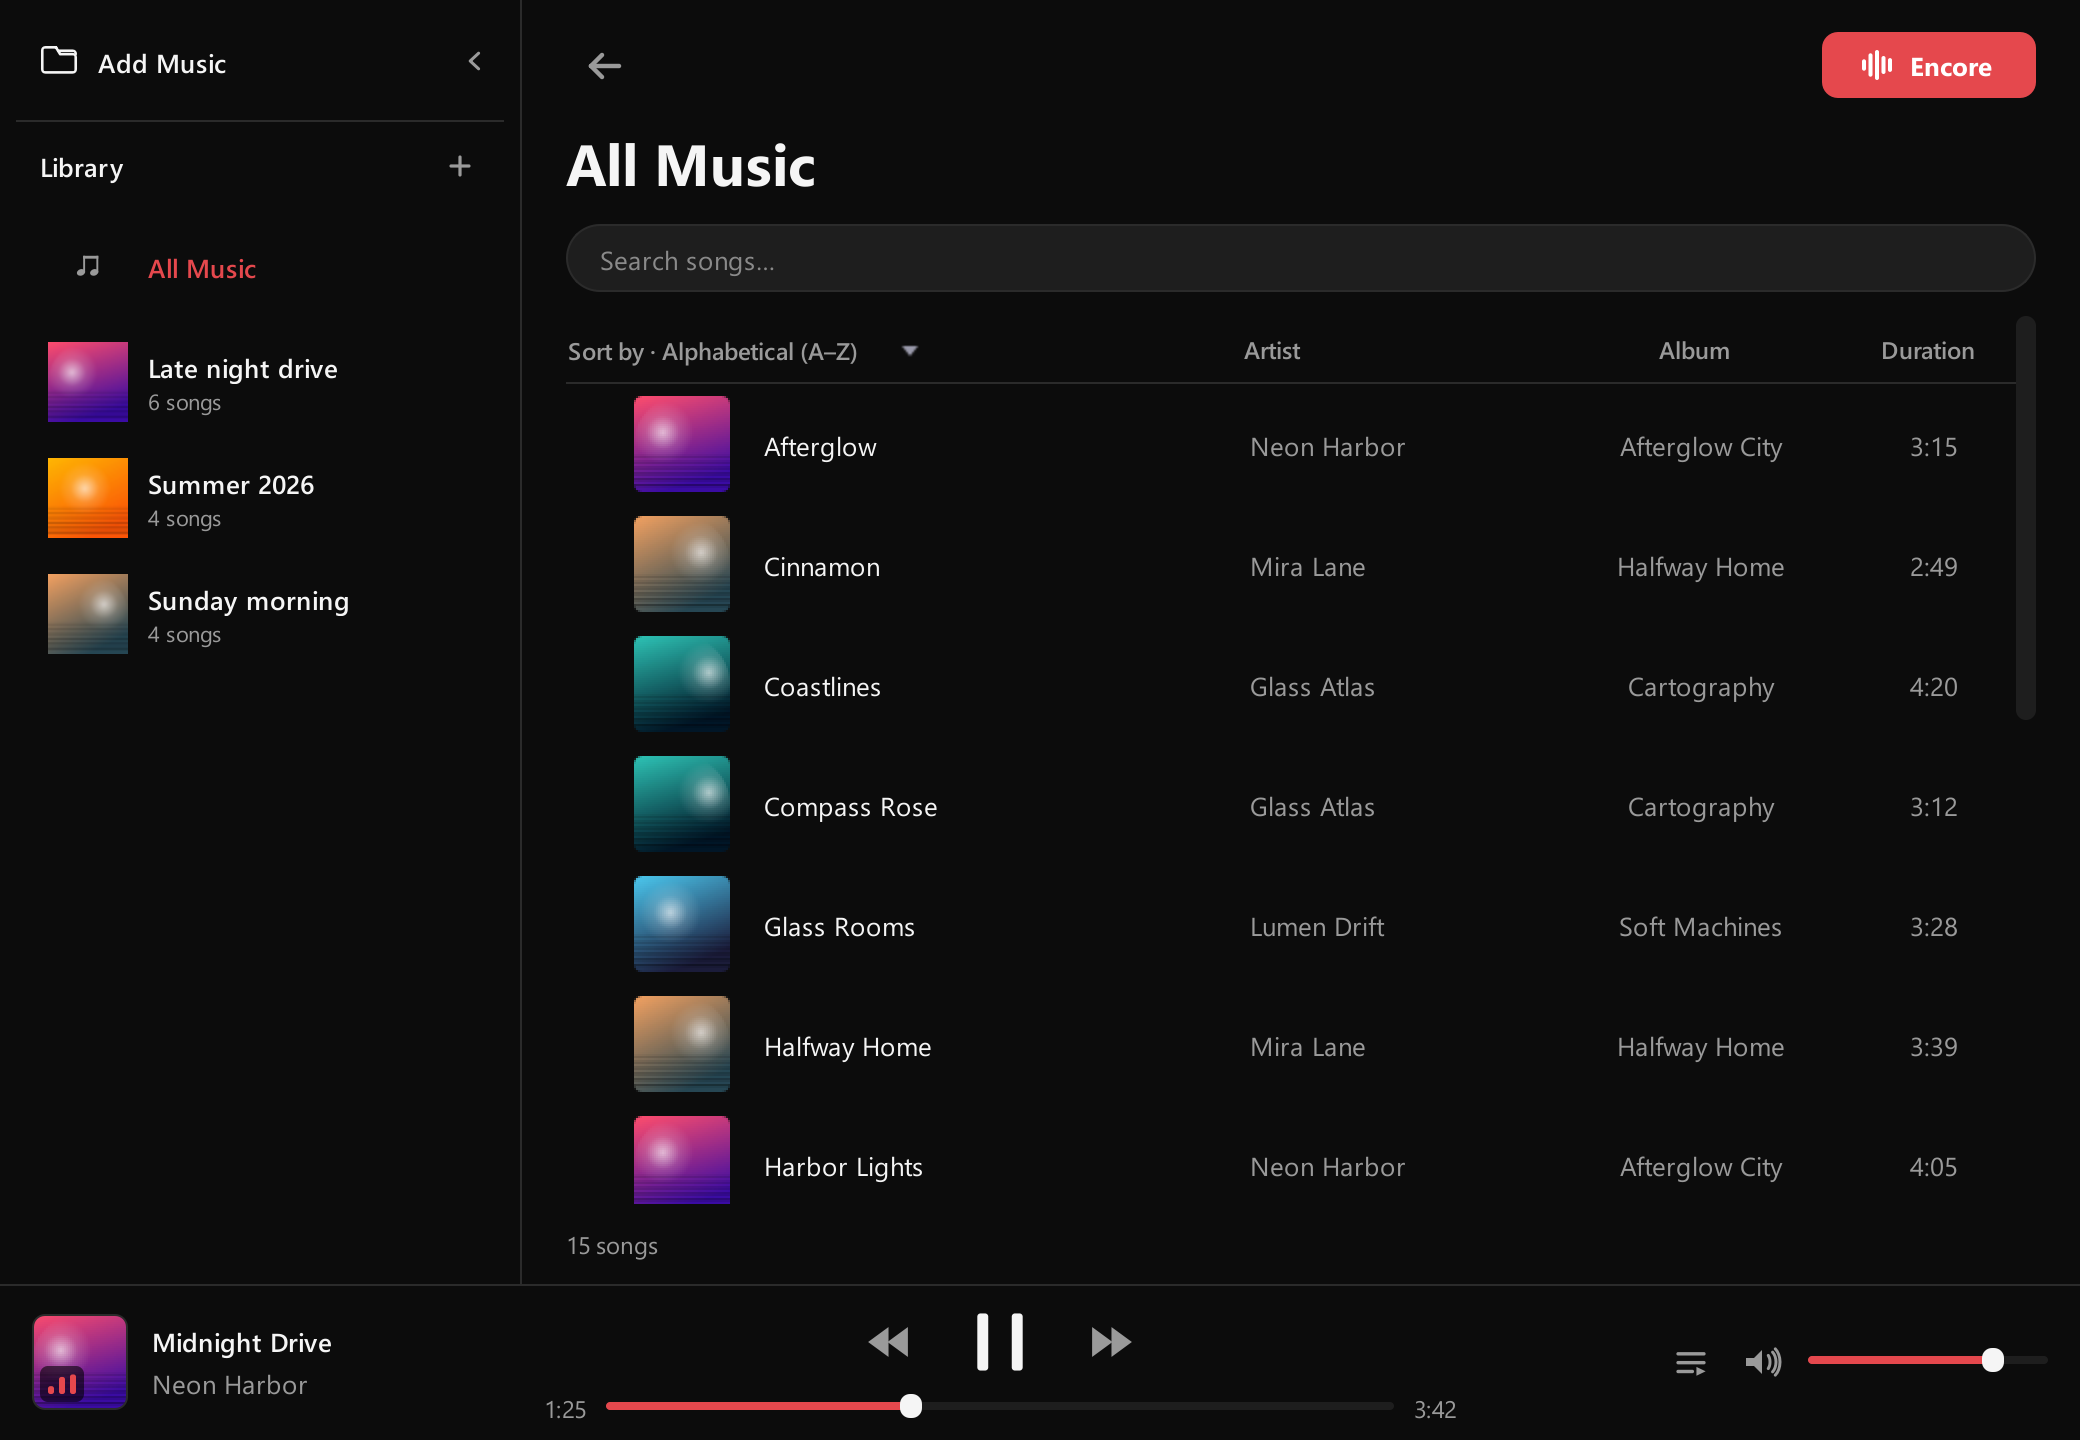Mute audio with the speaker icon

pyautogui.click(x=1763, y=1362)
